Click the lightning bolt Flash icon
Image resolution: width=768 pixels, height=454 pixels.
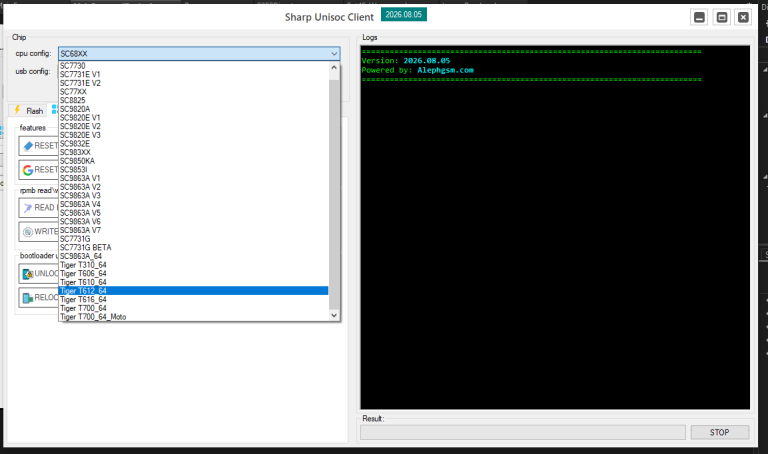17,110
